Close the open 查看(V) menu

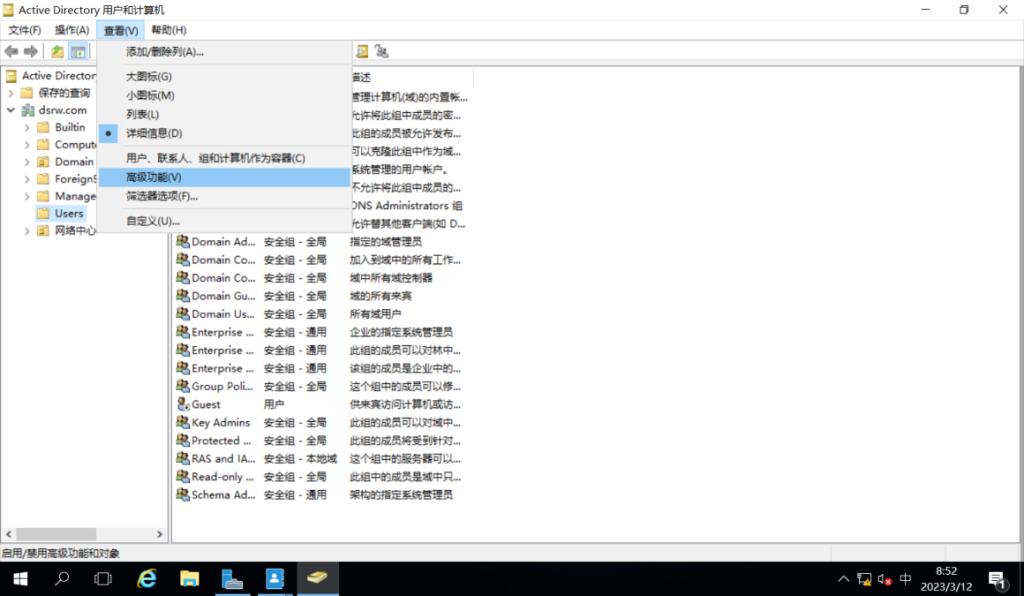(121, 30)
